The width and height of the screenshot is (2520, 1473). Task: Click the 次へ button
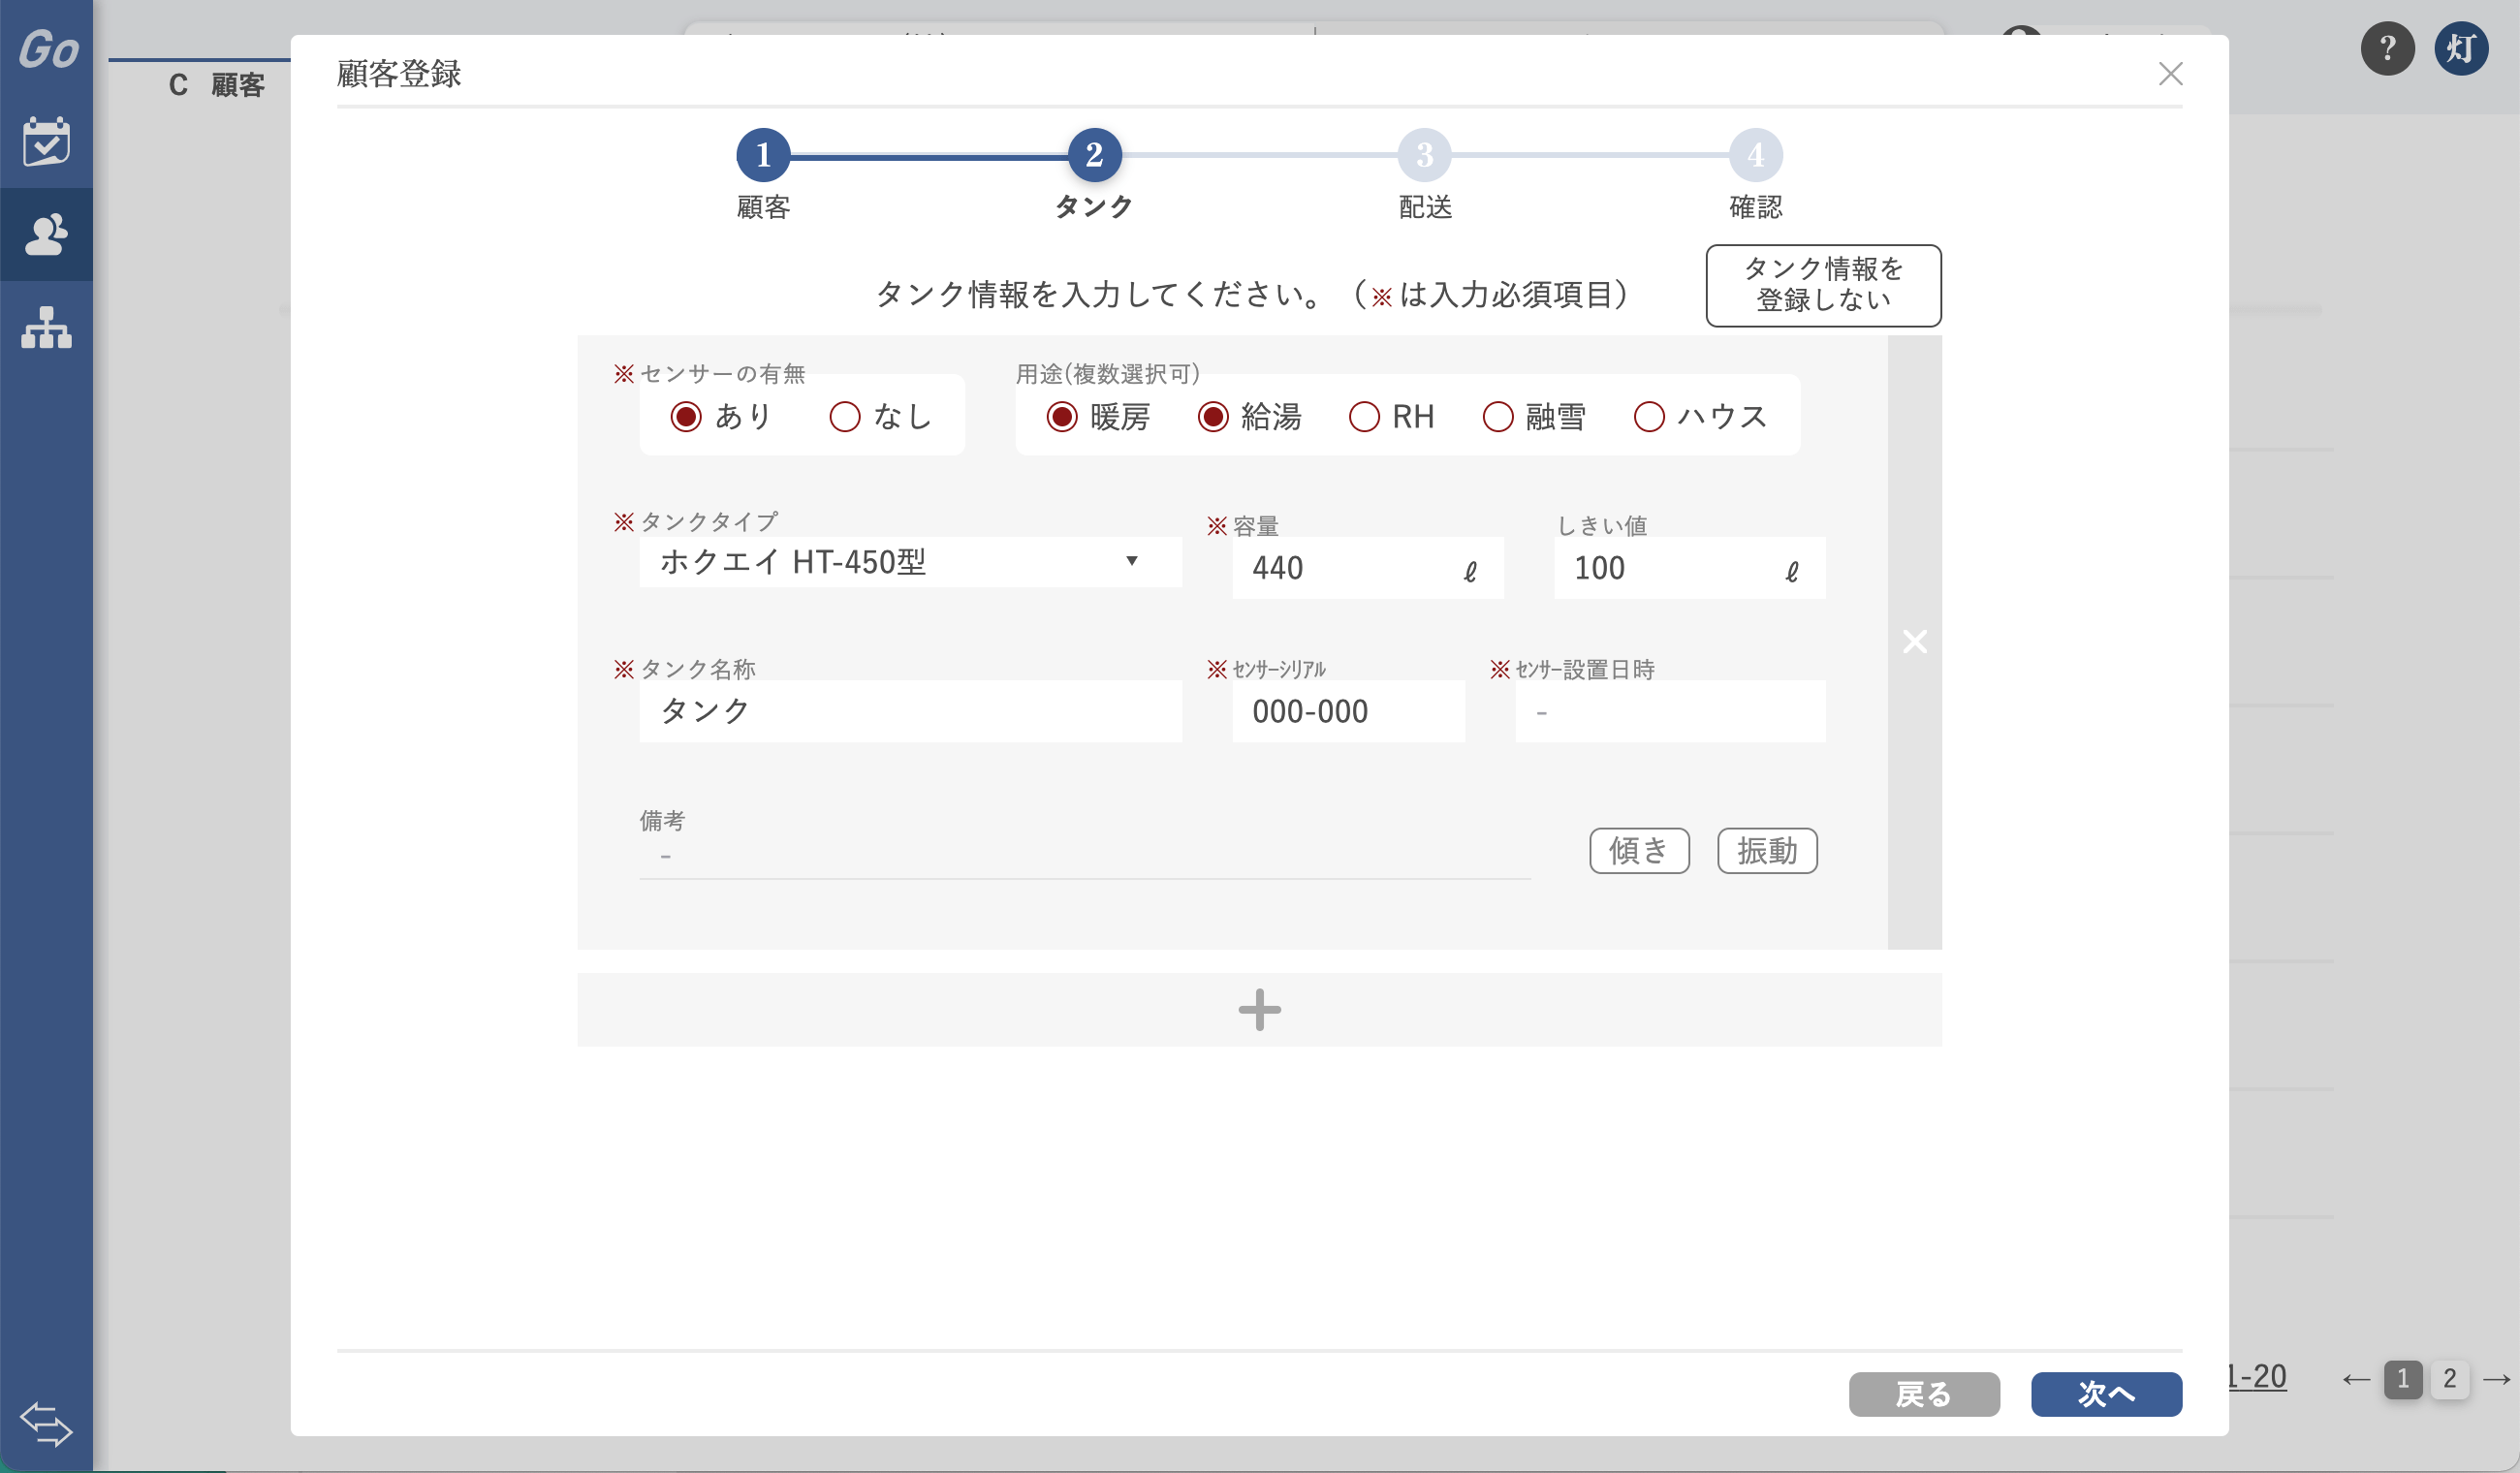[x=2106, y=1394]
